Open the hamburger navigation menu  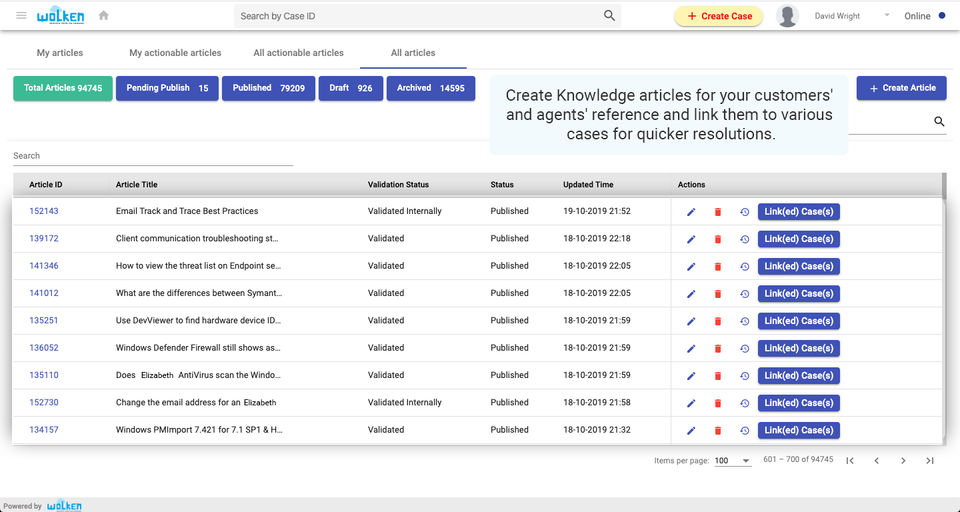21,15
